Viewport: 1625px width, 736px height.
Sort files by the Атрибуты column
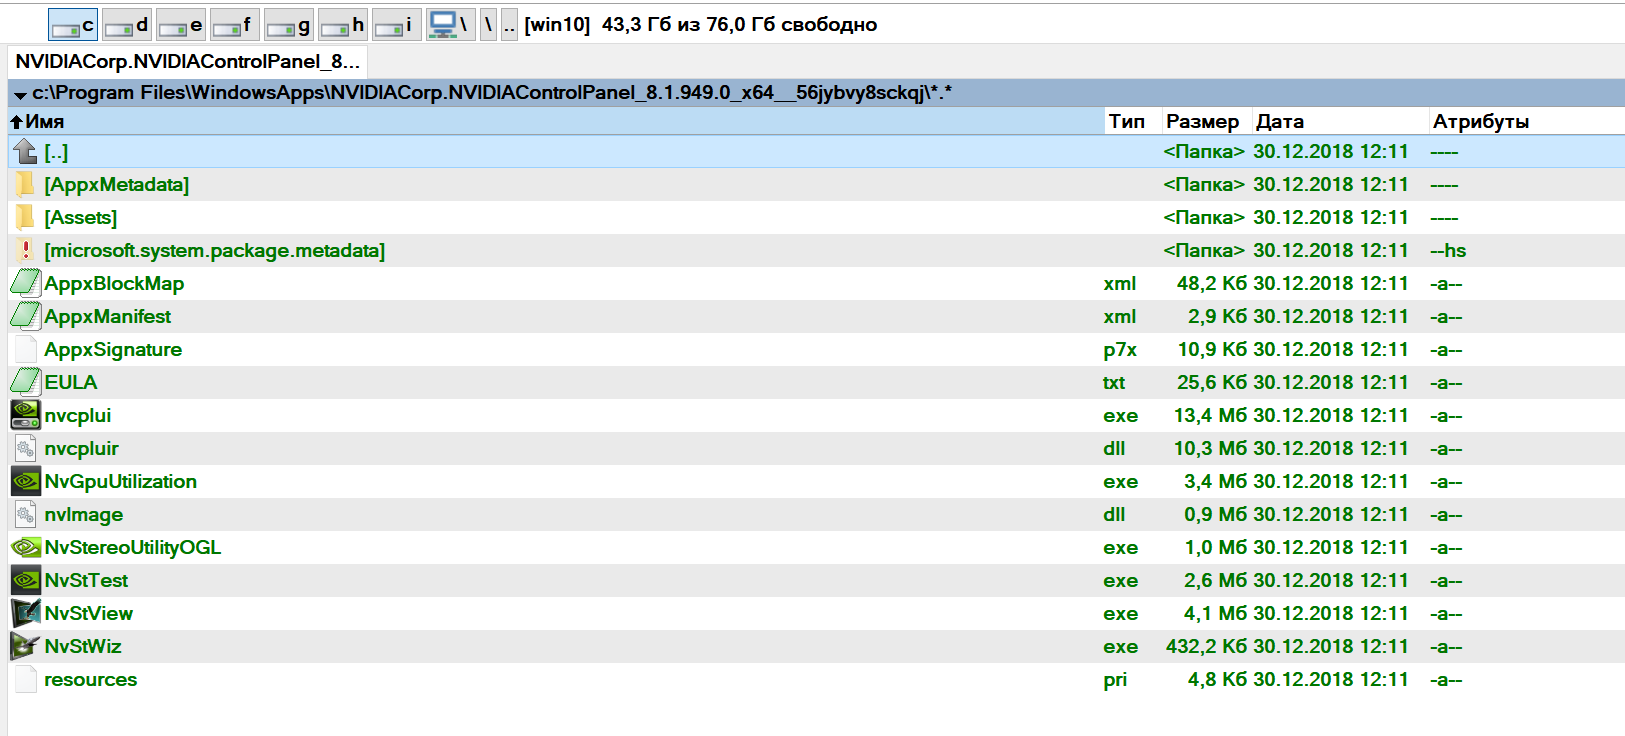click(x=1526, y=121)
